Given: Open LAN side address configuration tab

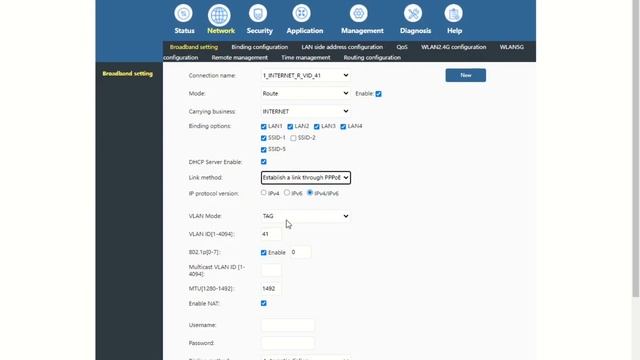Looking at the screenshot, I should point(342,47).
